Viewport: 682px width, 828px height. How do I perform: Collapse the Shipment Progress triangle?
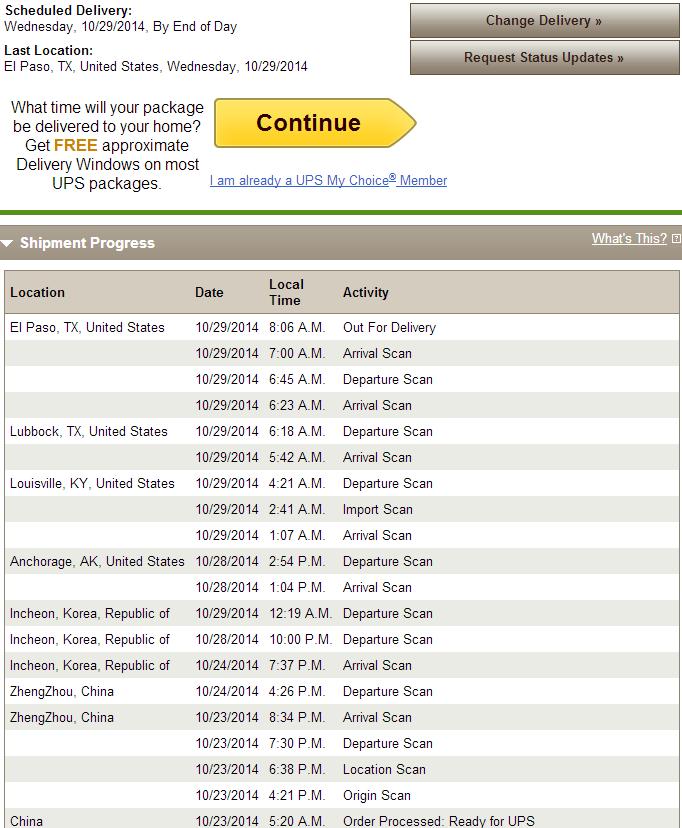click(x=7, y=243)
